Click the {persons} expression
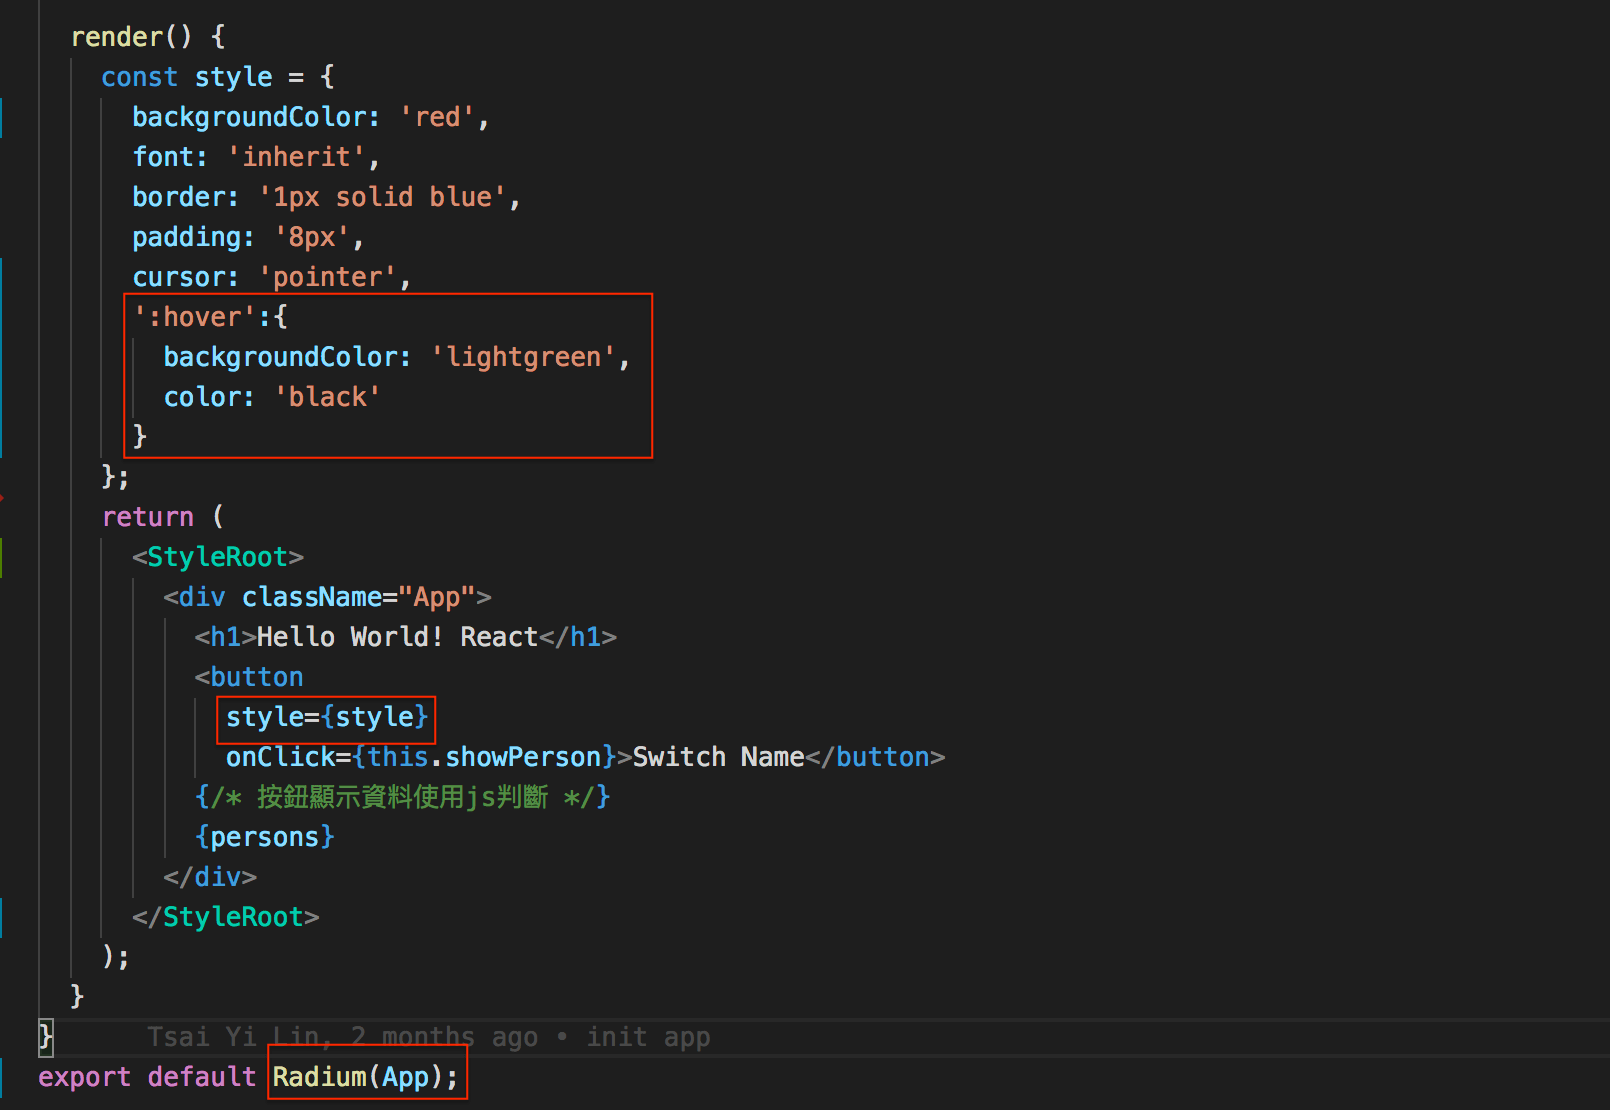Screen dimensions: 1610x1110 pyautogui.click(x=264, y=836)
